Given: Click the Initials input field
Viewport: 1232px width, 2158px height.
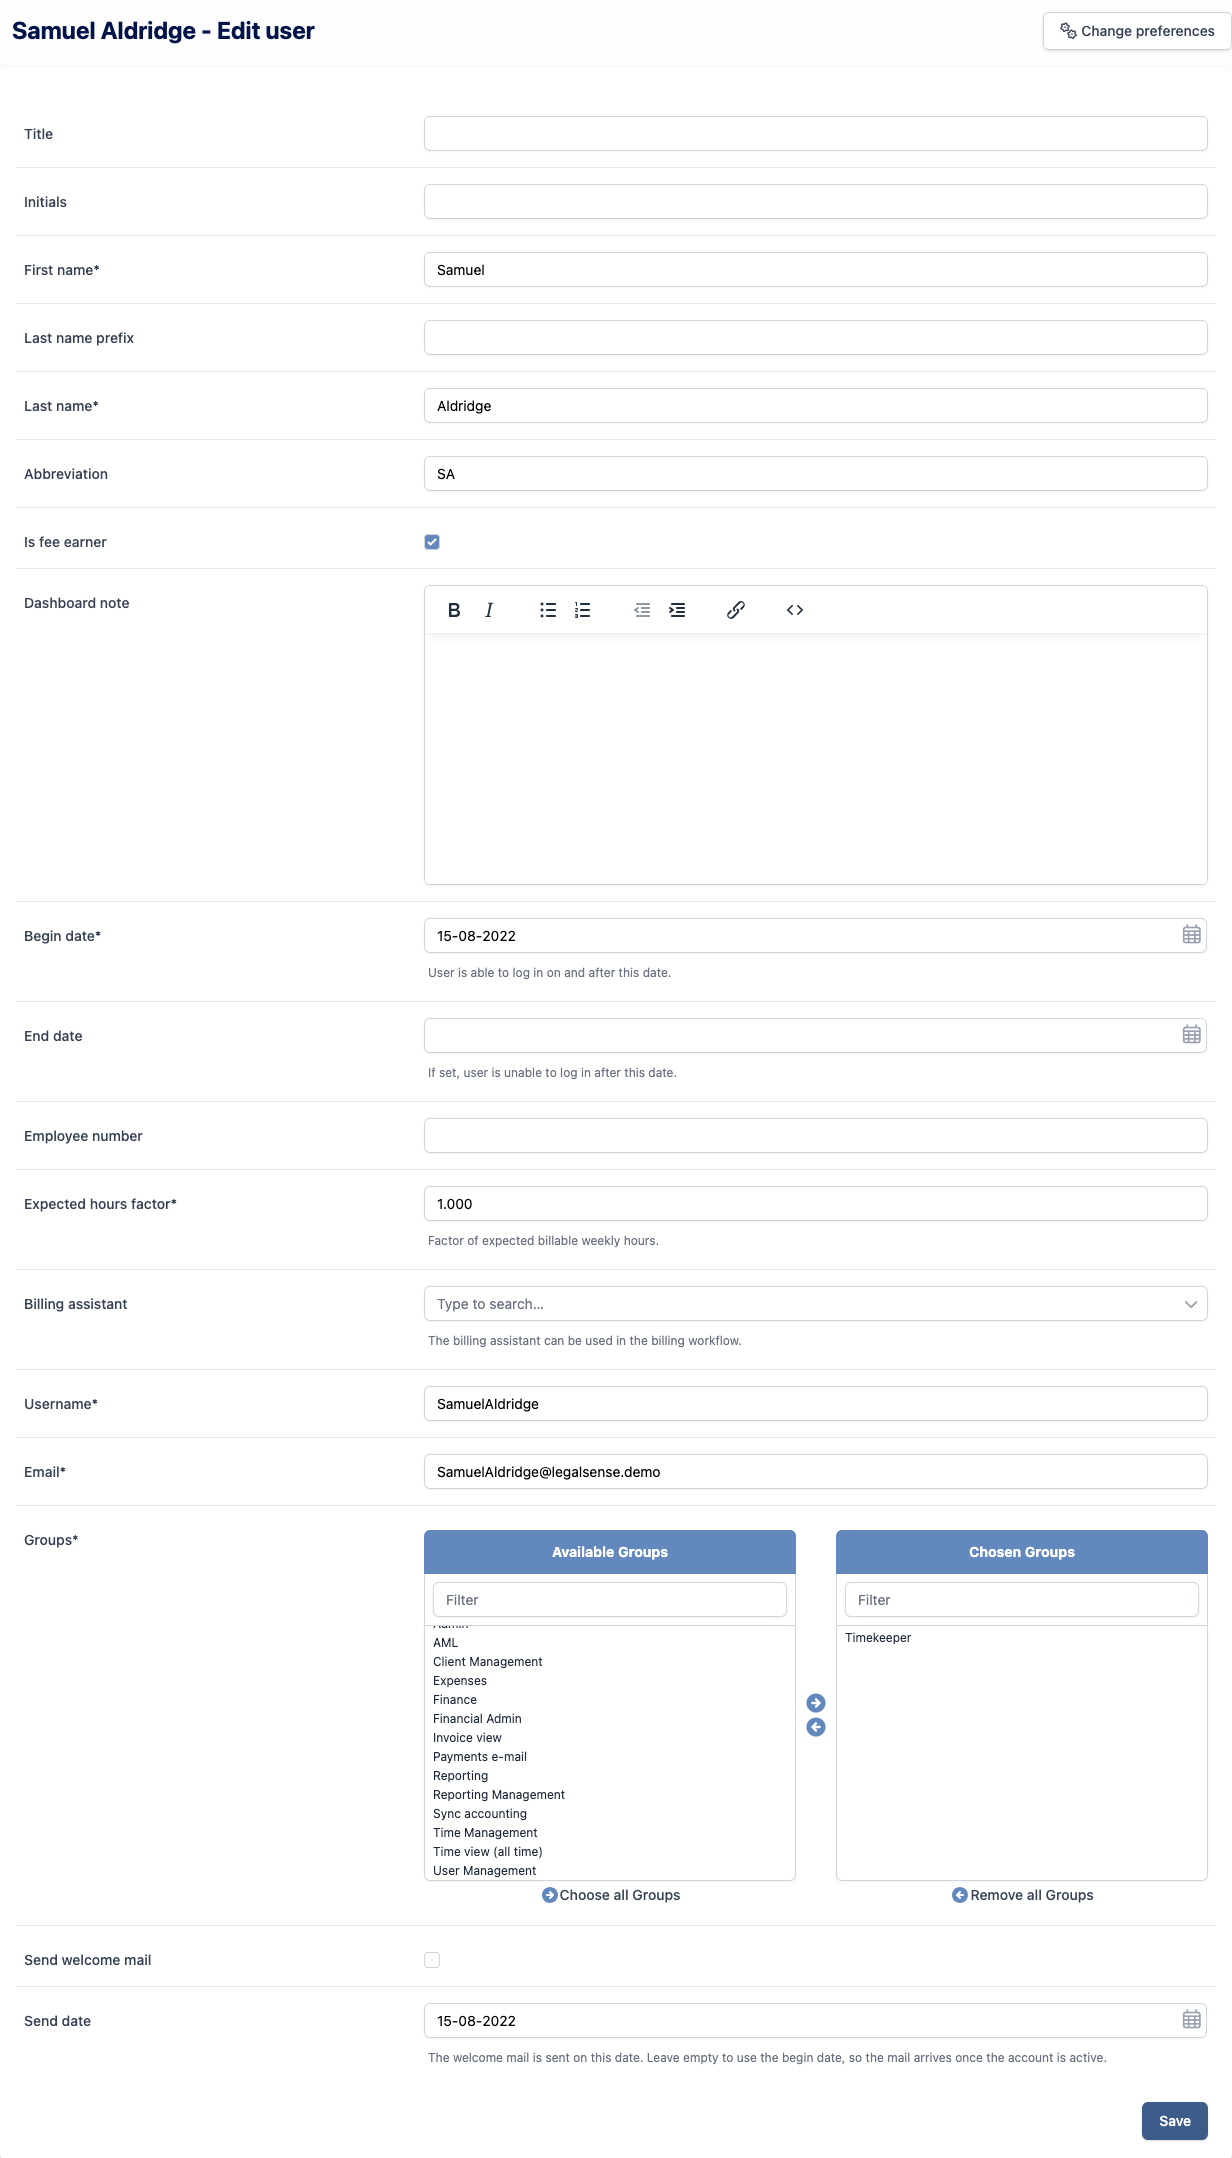Looking at the screenshot, I should [x=816, y=202].
